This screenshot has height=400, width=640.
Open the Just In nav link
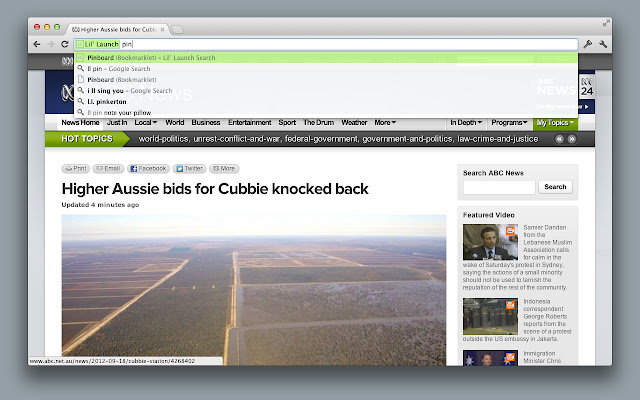click(117, 122)
